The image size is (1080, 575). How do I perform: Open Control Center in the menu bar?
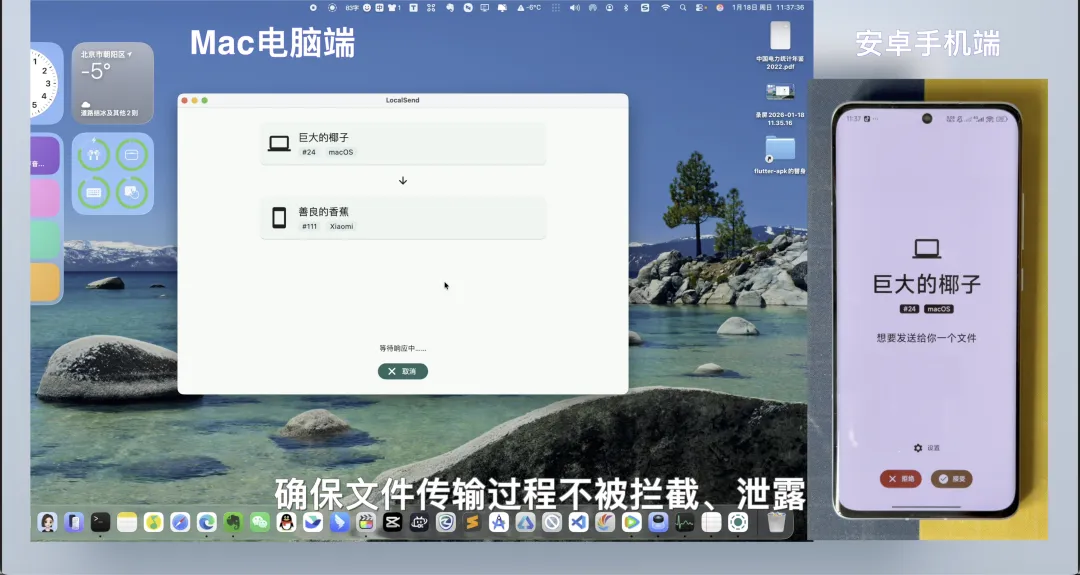pos(701,8)
